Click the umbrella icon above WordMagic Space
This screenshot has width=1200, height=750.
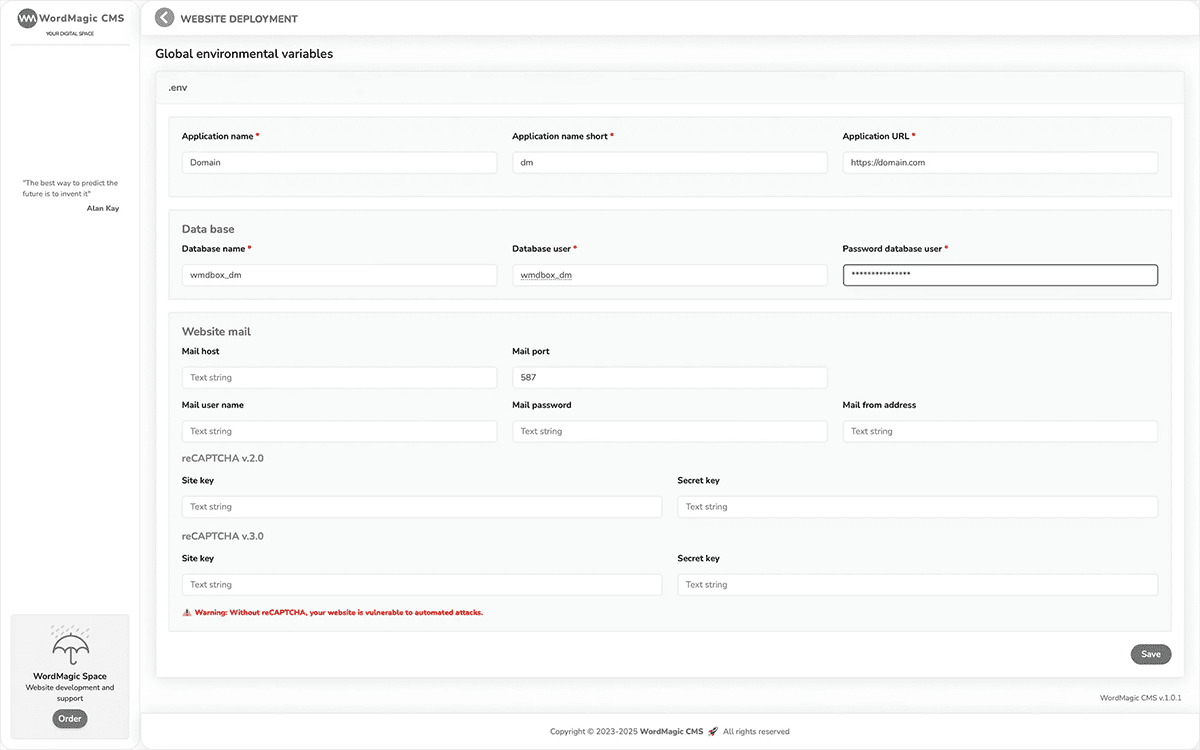coord(70,646)
